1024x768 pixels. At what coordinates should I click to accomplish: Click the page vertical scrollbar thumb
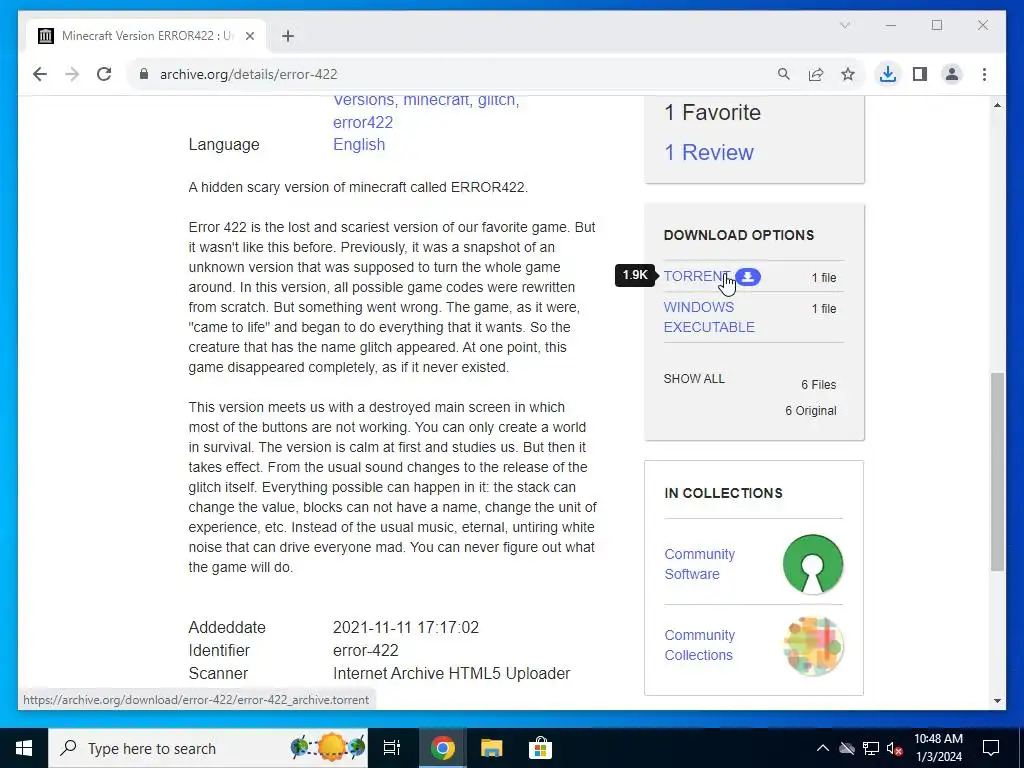click(997, 472)
